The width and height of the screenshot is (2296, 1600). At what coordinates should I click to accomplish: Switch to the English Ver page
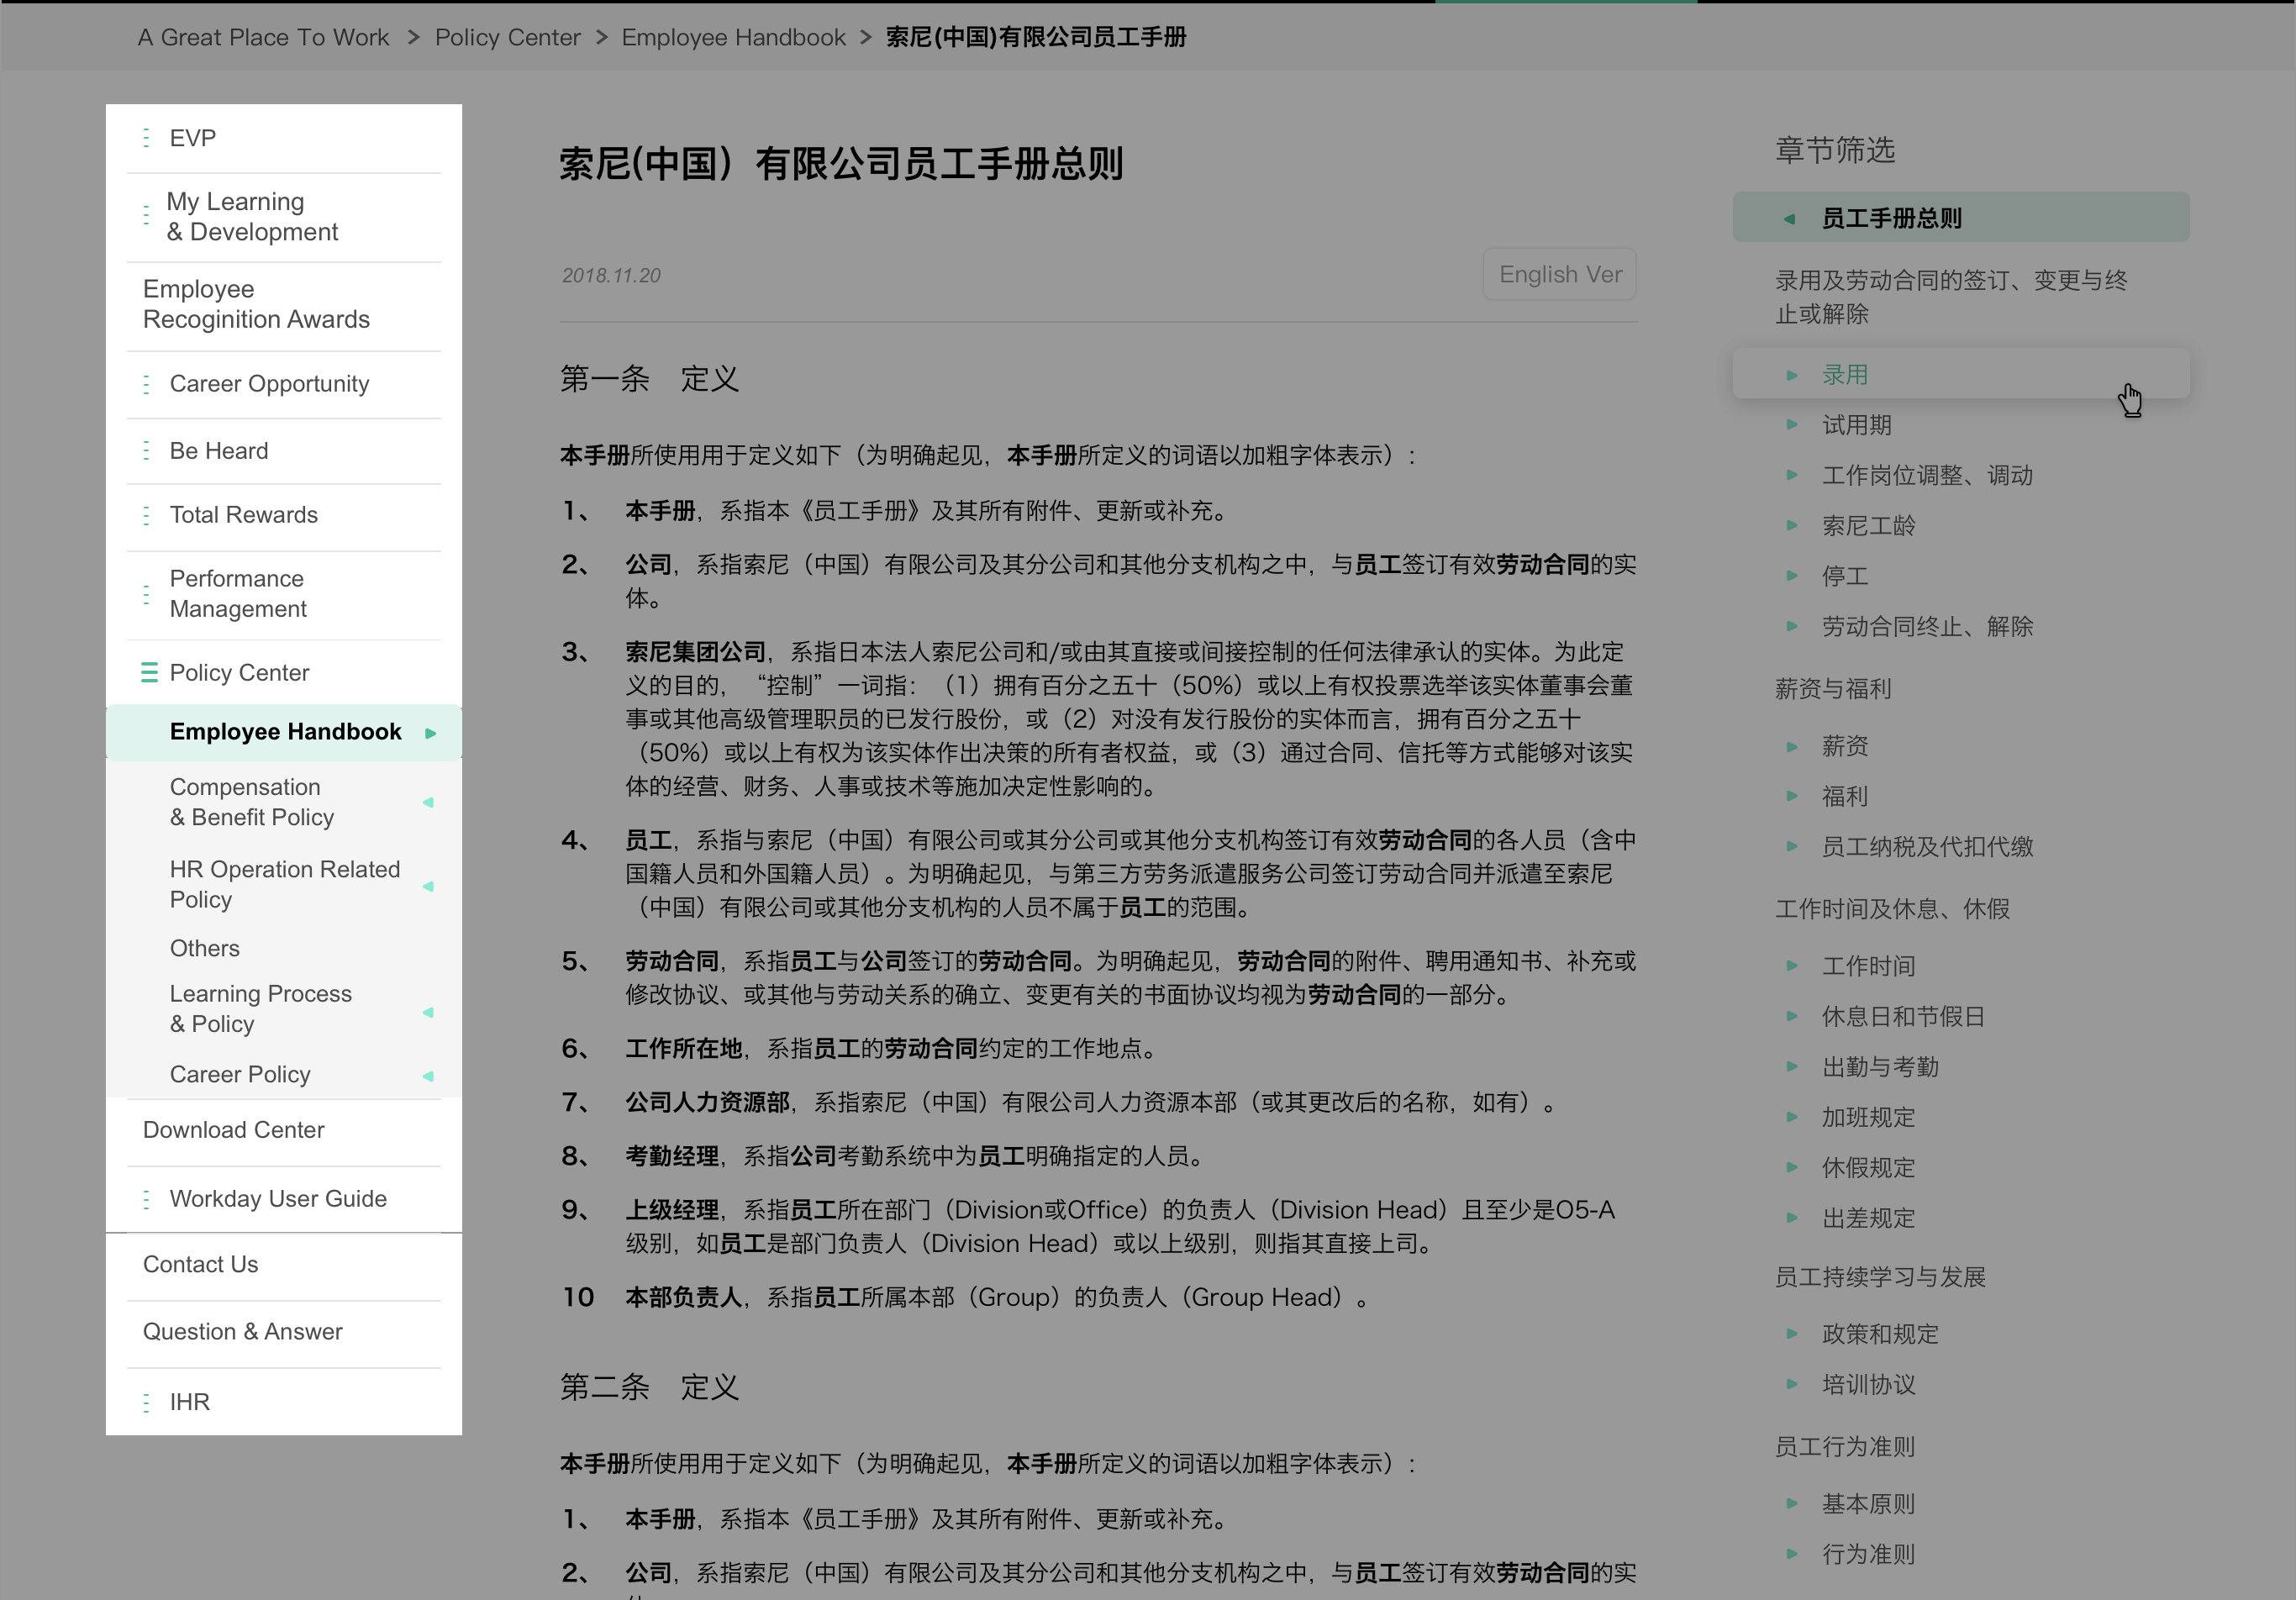(x=1559, y=274)
